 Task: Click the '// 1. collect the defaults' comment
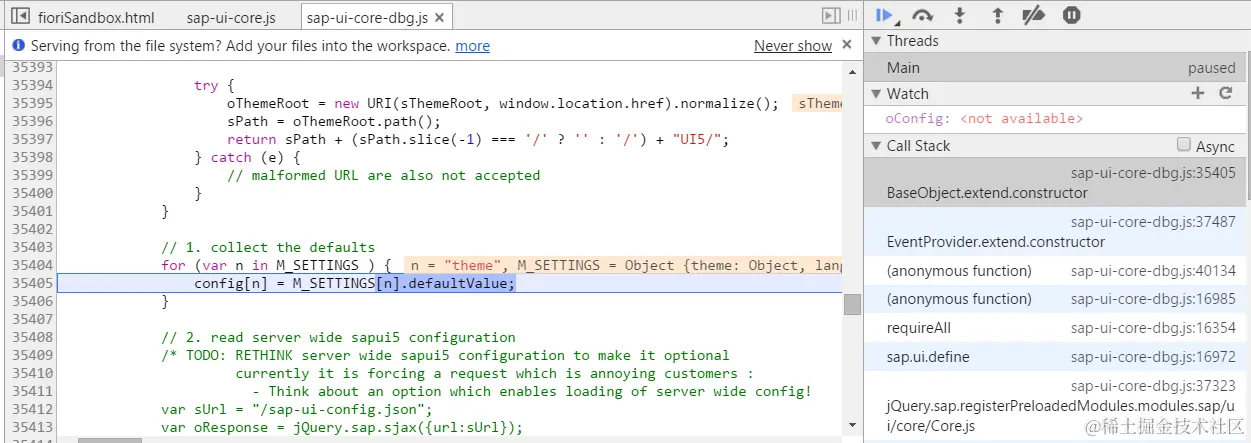tap(268, 247)
